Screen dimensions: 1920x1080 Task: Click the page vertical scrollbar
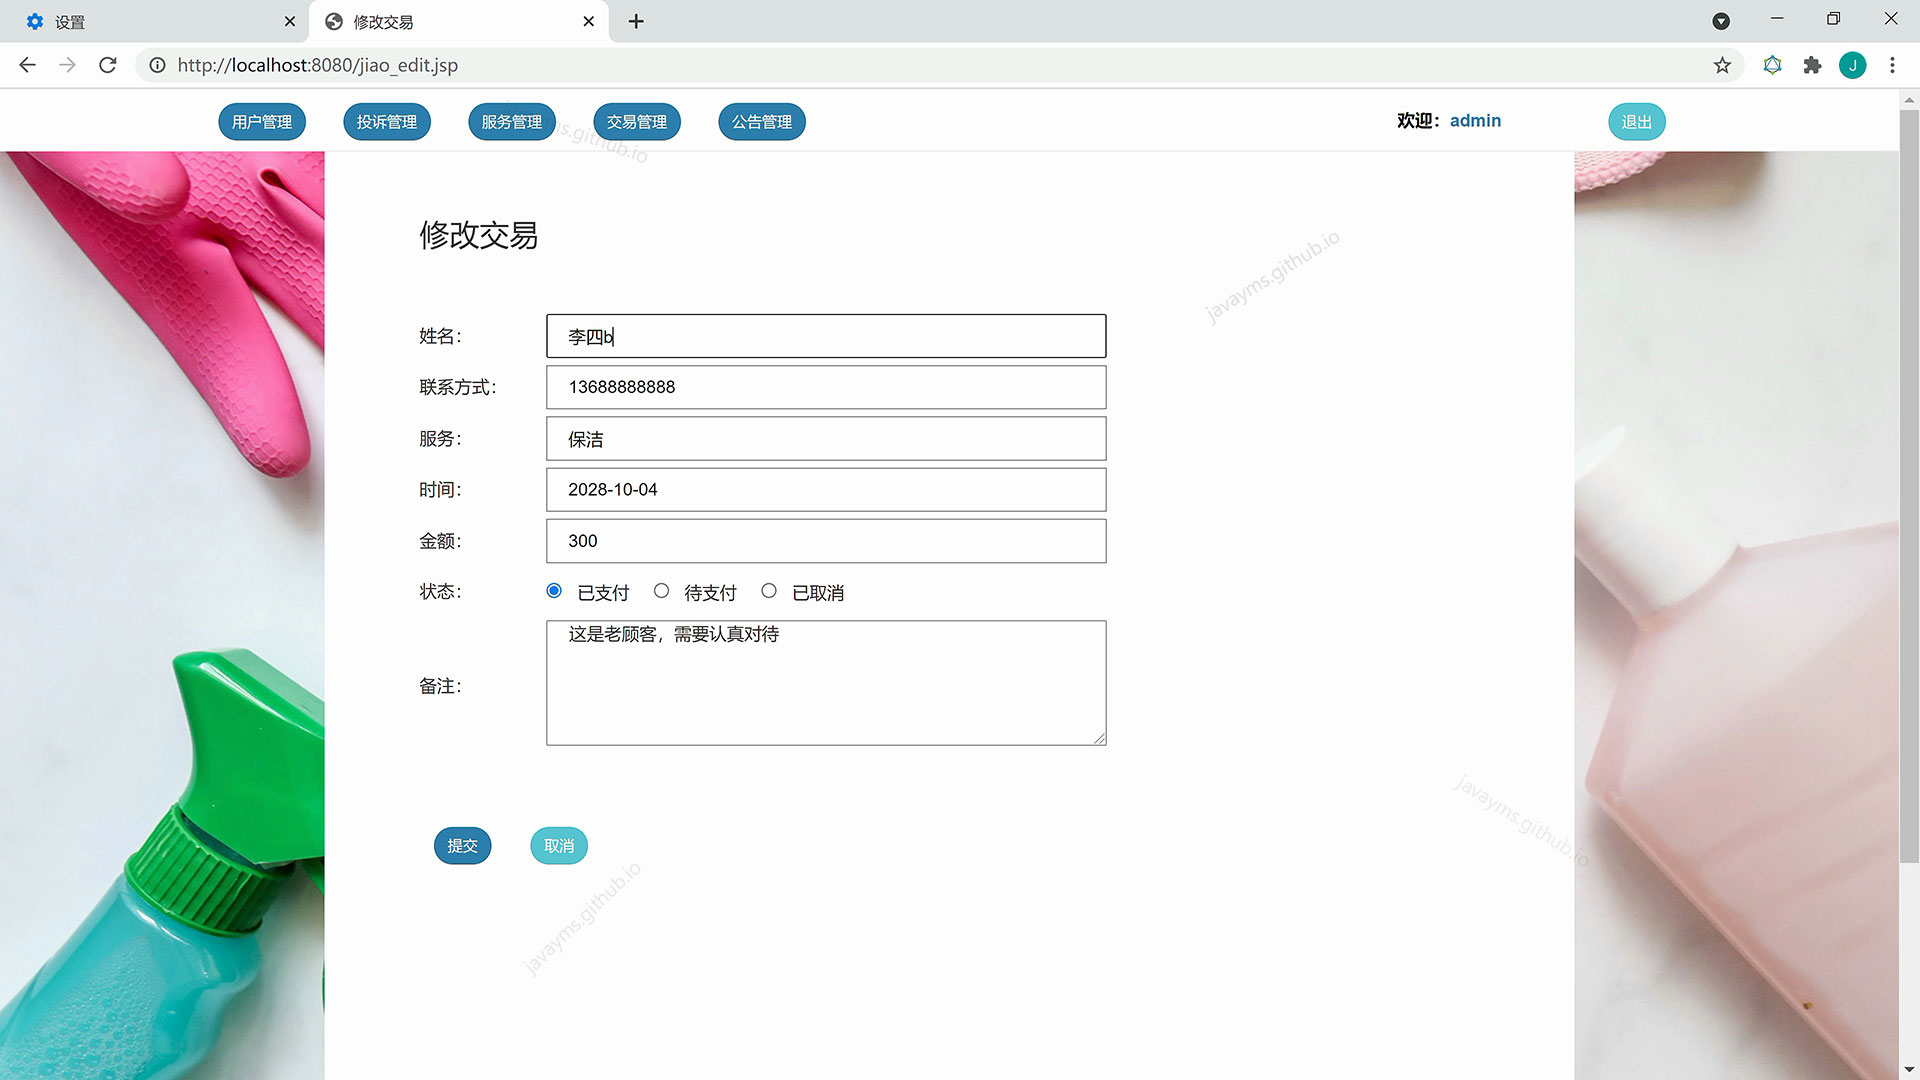[1908, 480]
